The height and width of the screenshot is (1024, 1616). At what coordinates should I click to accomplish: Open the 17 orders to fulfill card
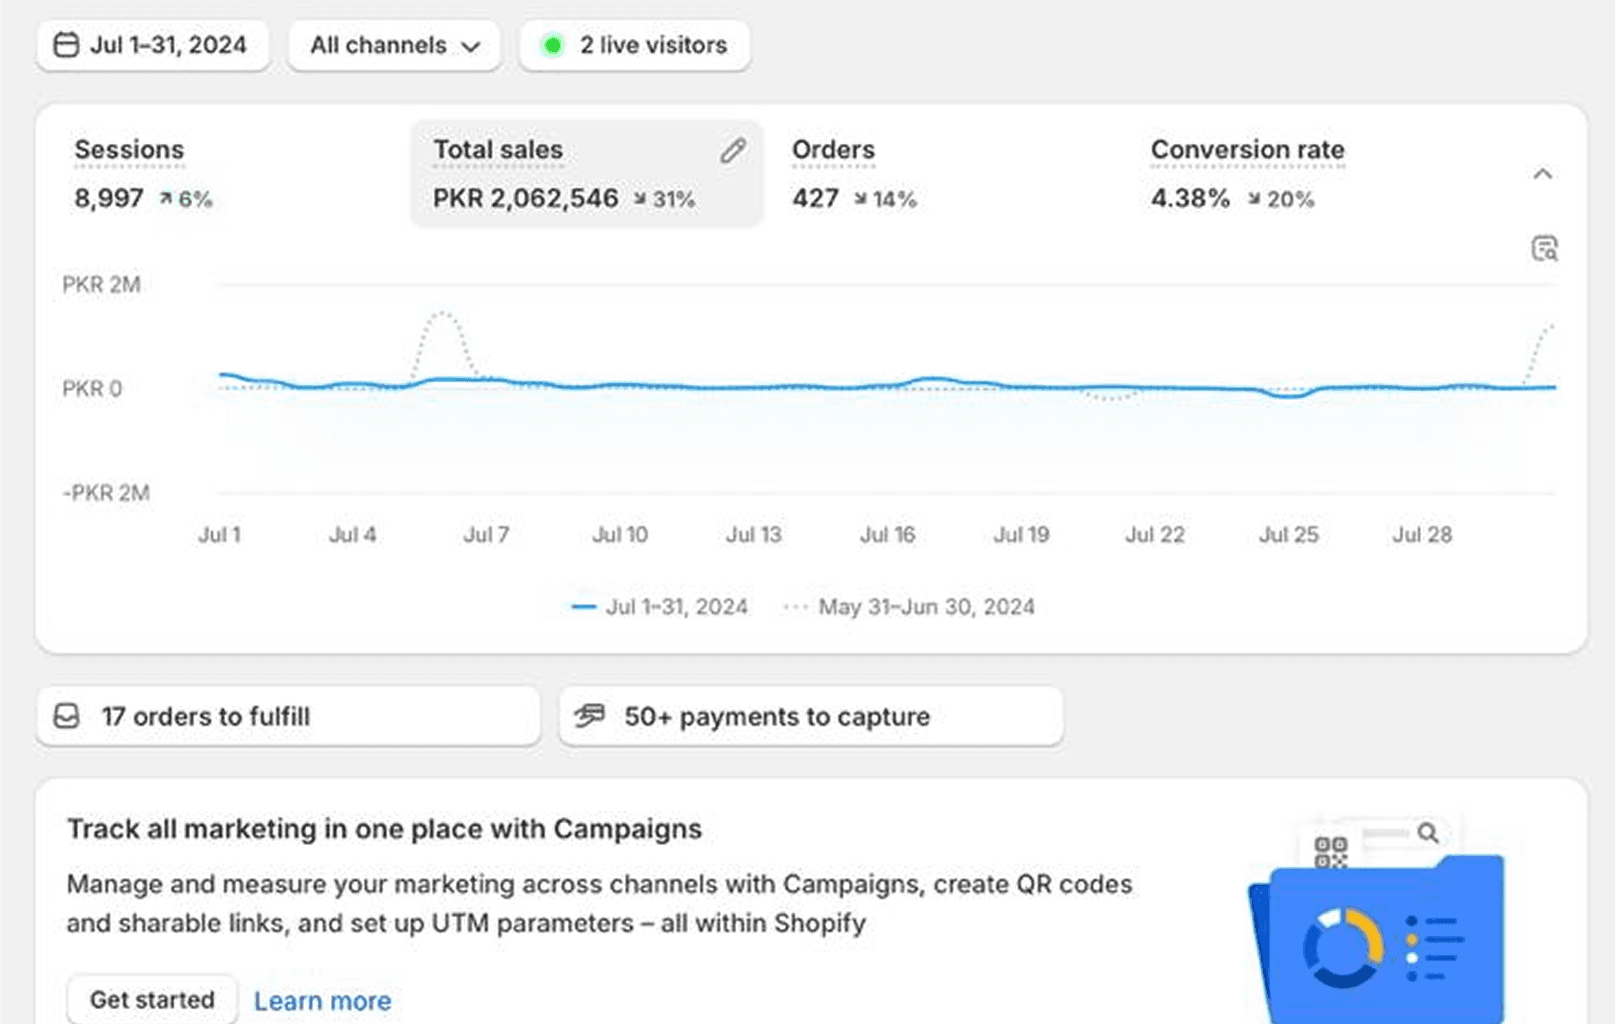(x=288, y=716)
